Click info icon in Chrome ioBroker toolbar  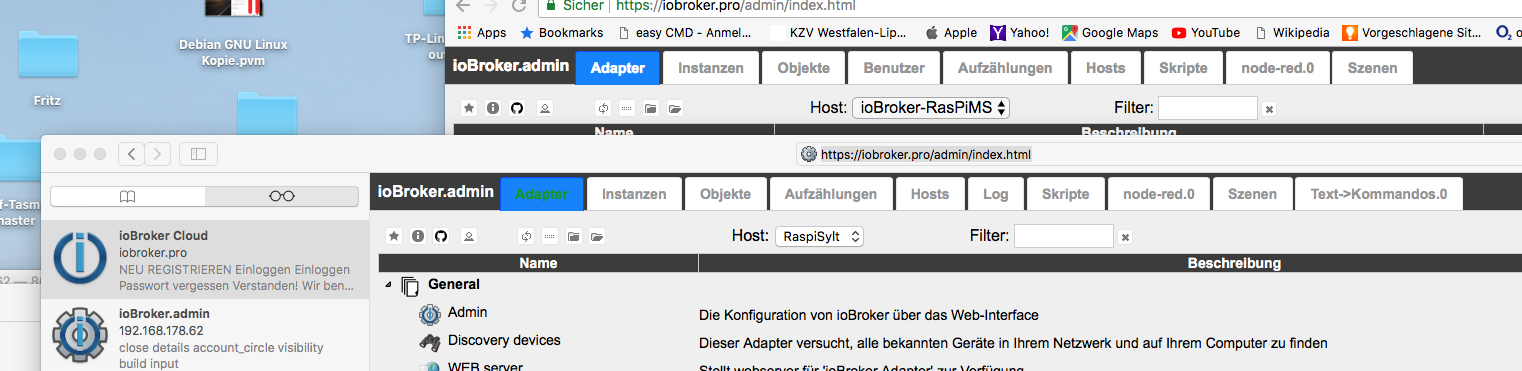tap(493, 108)
